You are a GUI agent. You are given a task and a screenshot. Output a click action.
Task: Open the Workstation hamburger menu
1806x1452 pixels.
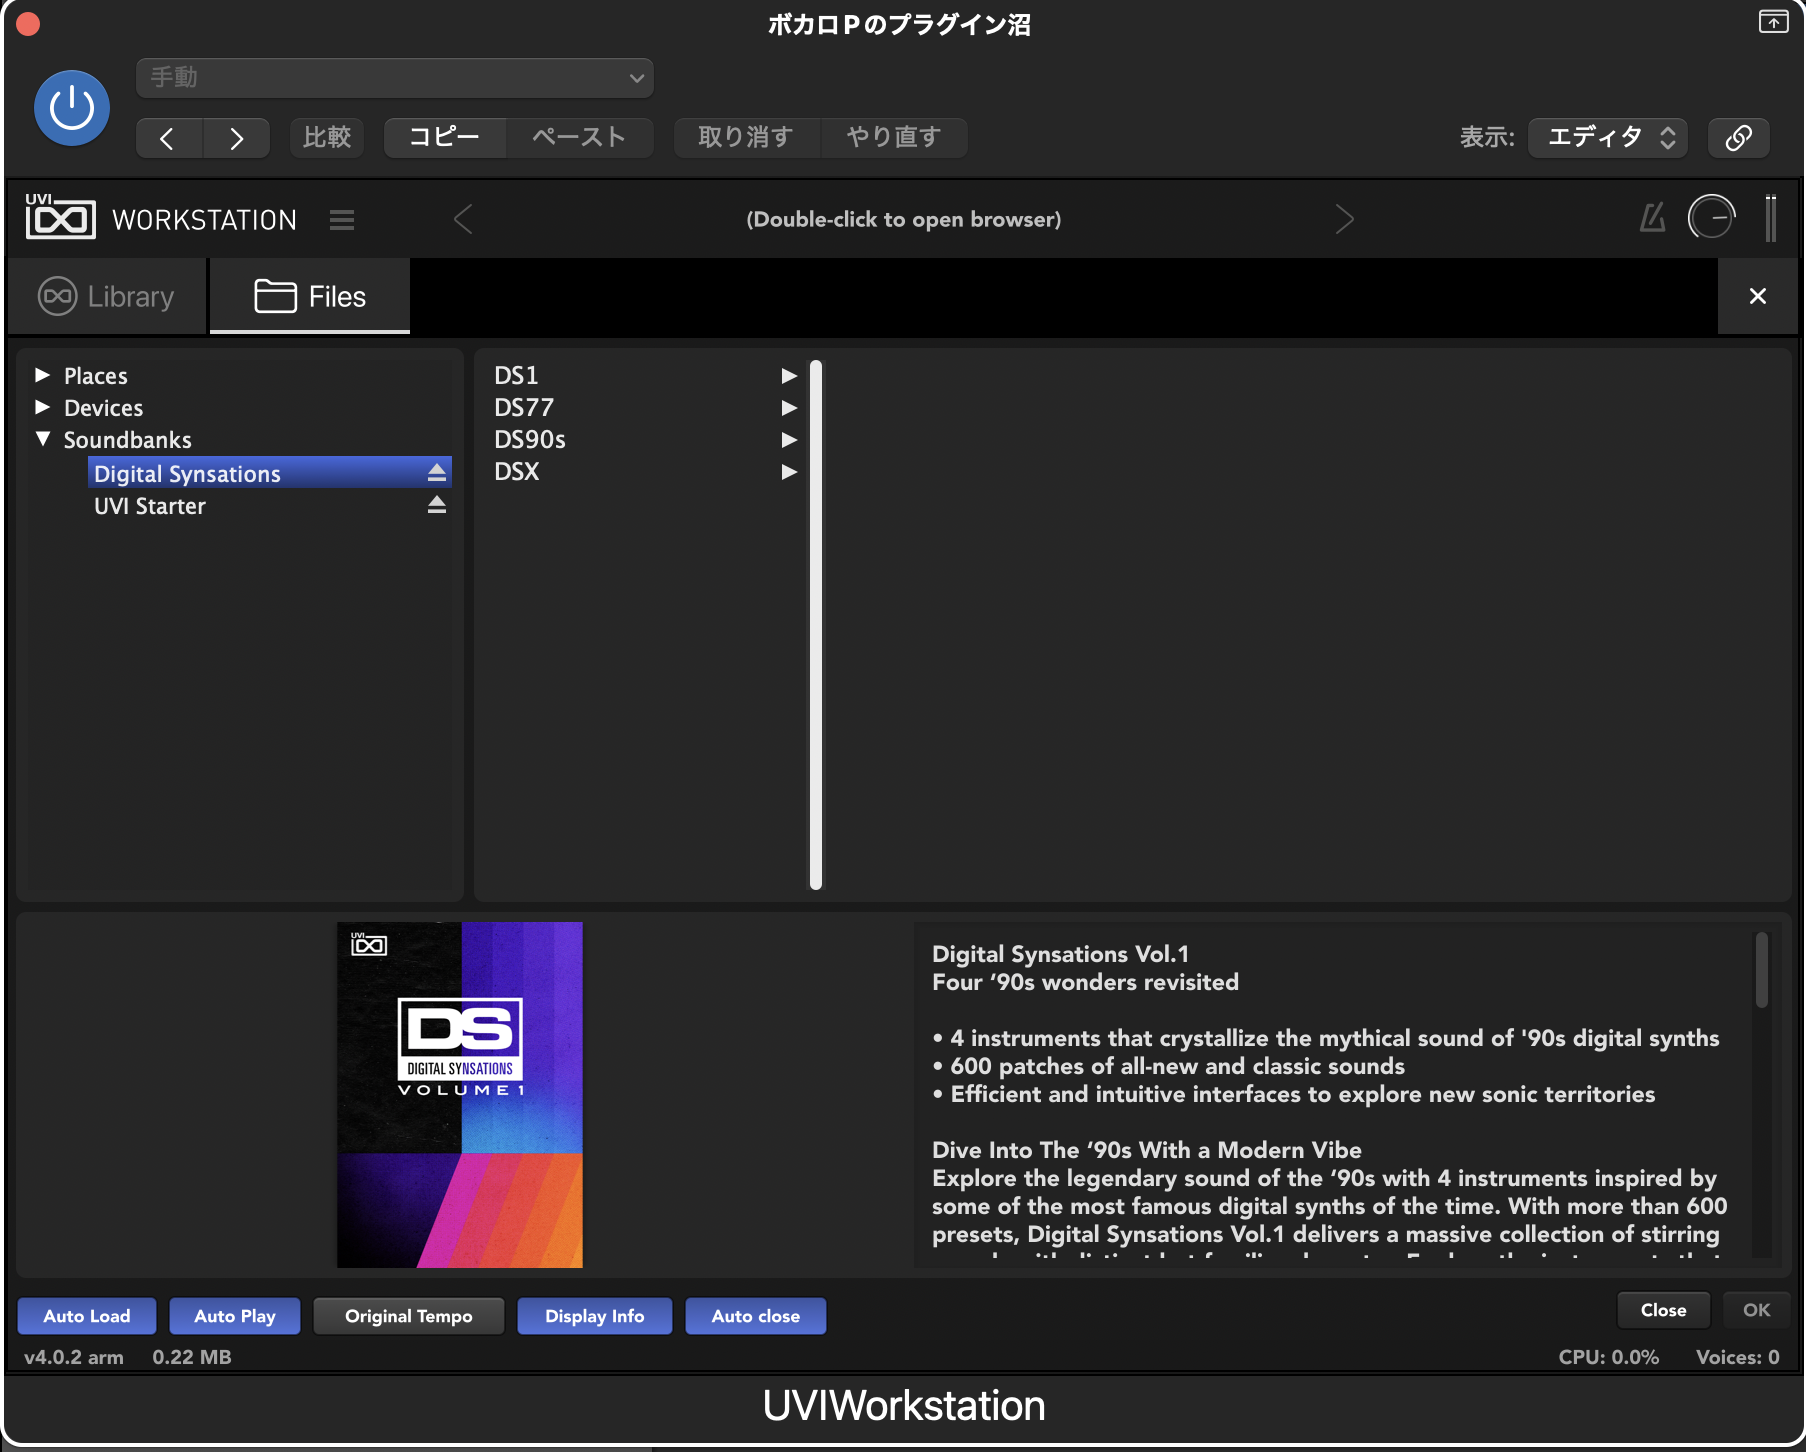tap(342, 220)
